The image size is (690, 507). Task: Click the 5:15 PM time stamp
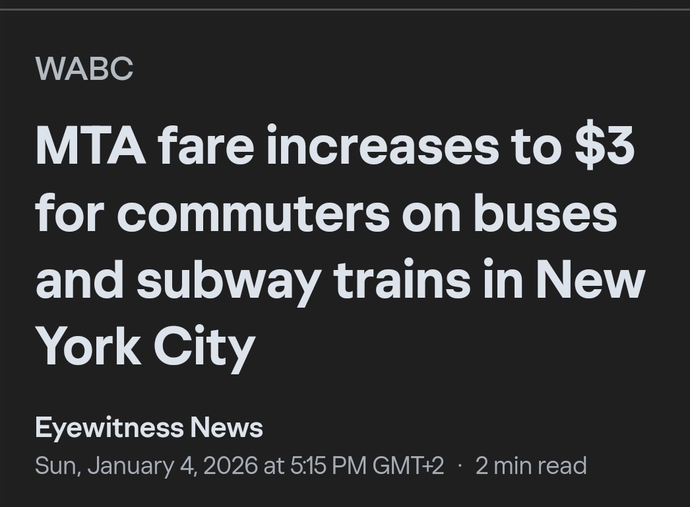328,465
